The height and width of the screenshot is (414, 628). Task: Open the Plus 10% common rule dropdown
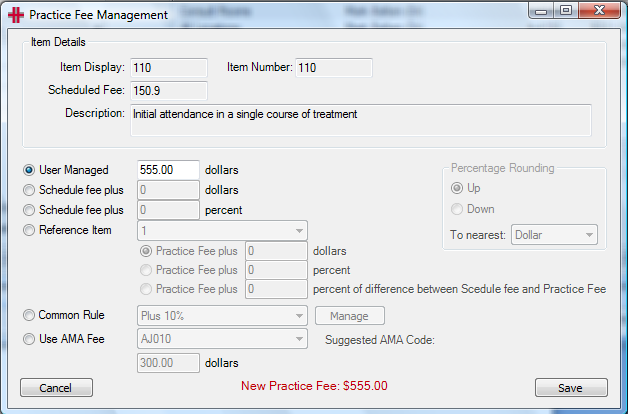tap(222, 316)
